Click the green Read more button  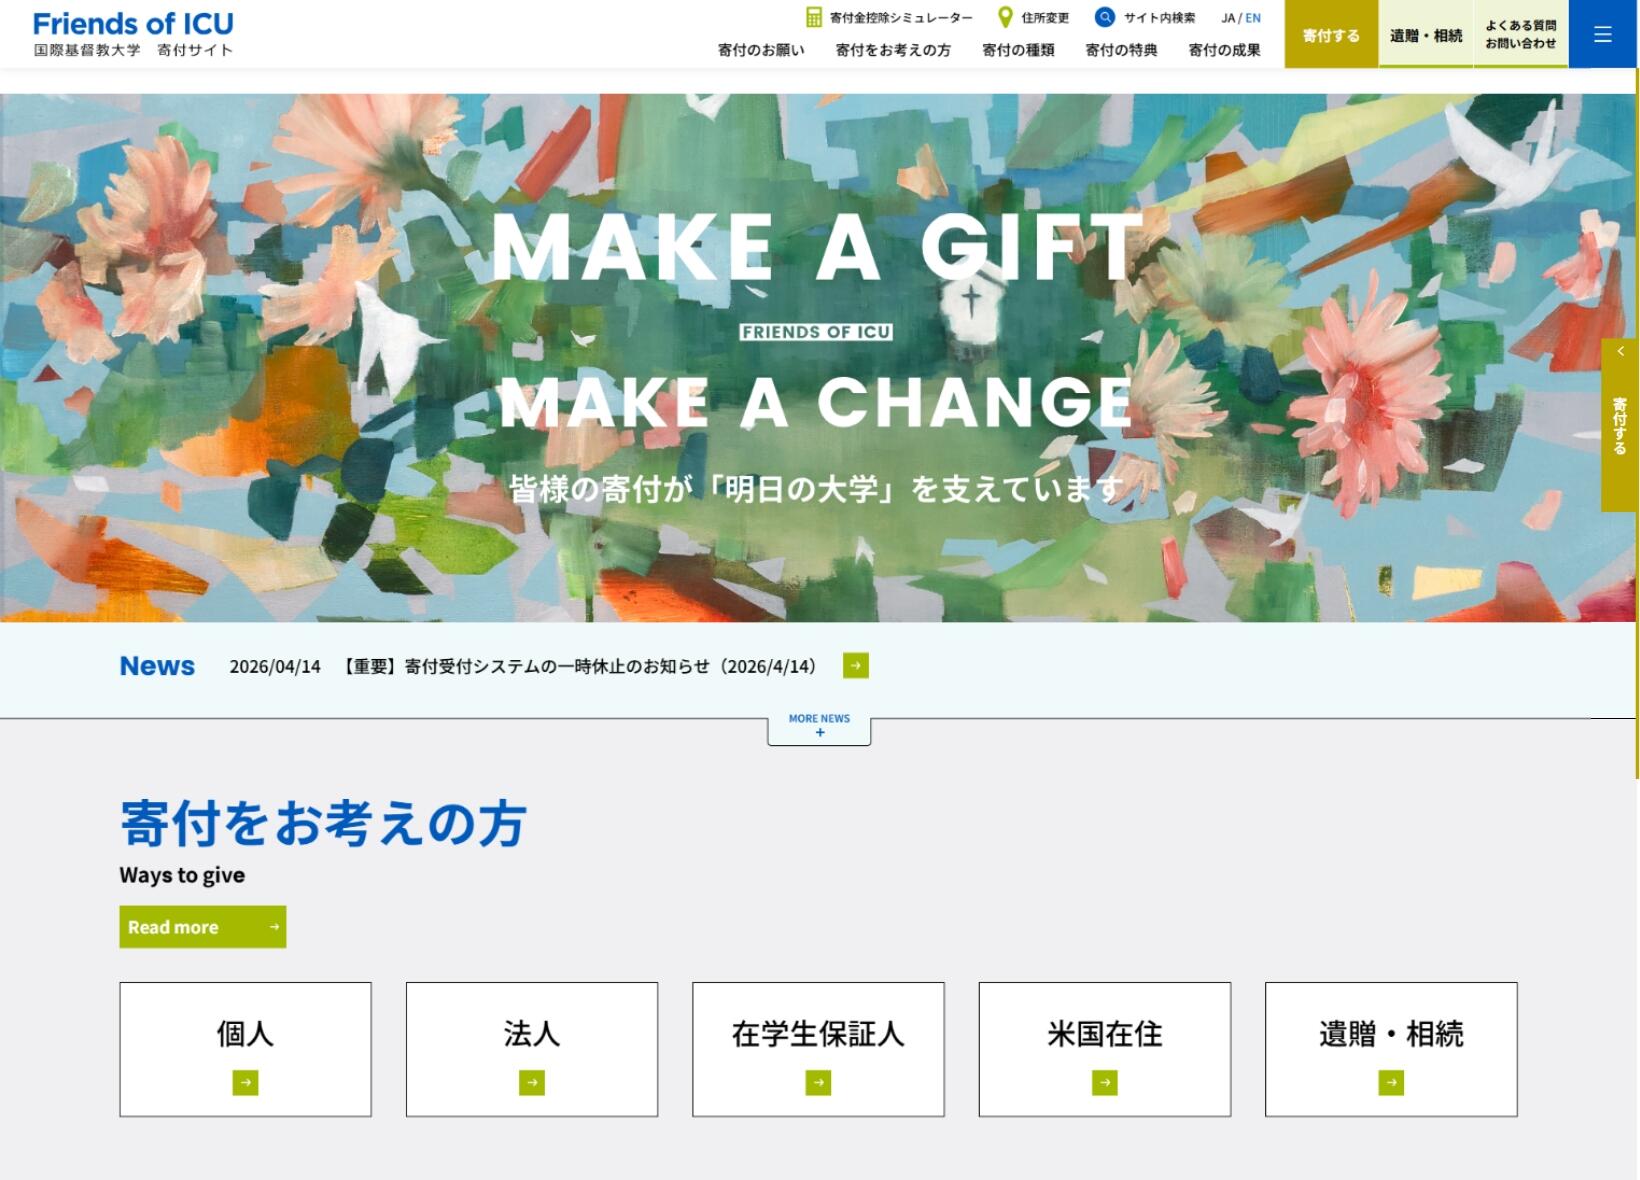(x=203, y=927)
